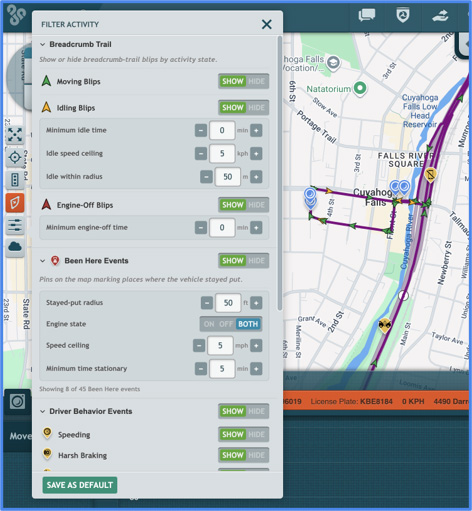
Task: Set Engine state to ON
Action: [209, 324]
